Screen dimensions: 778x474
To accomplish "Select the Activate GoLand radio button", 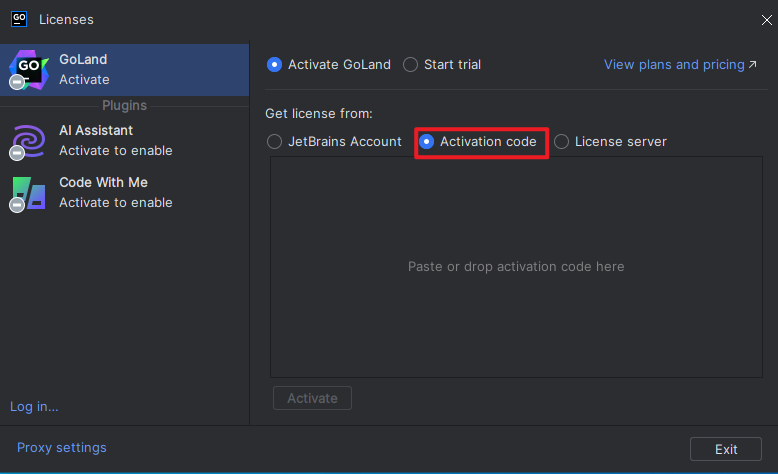I will (x=274, y=65).
